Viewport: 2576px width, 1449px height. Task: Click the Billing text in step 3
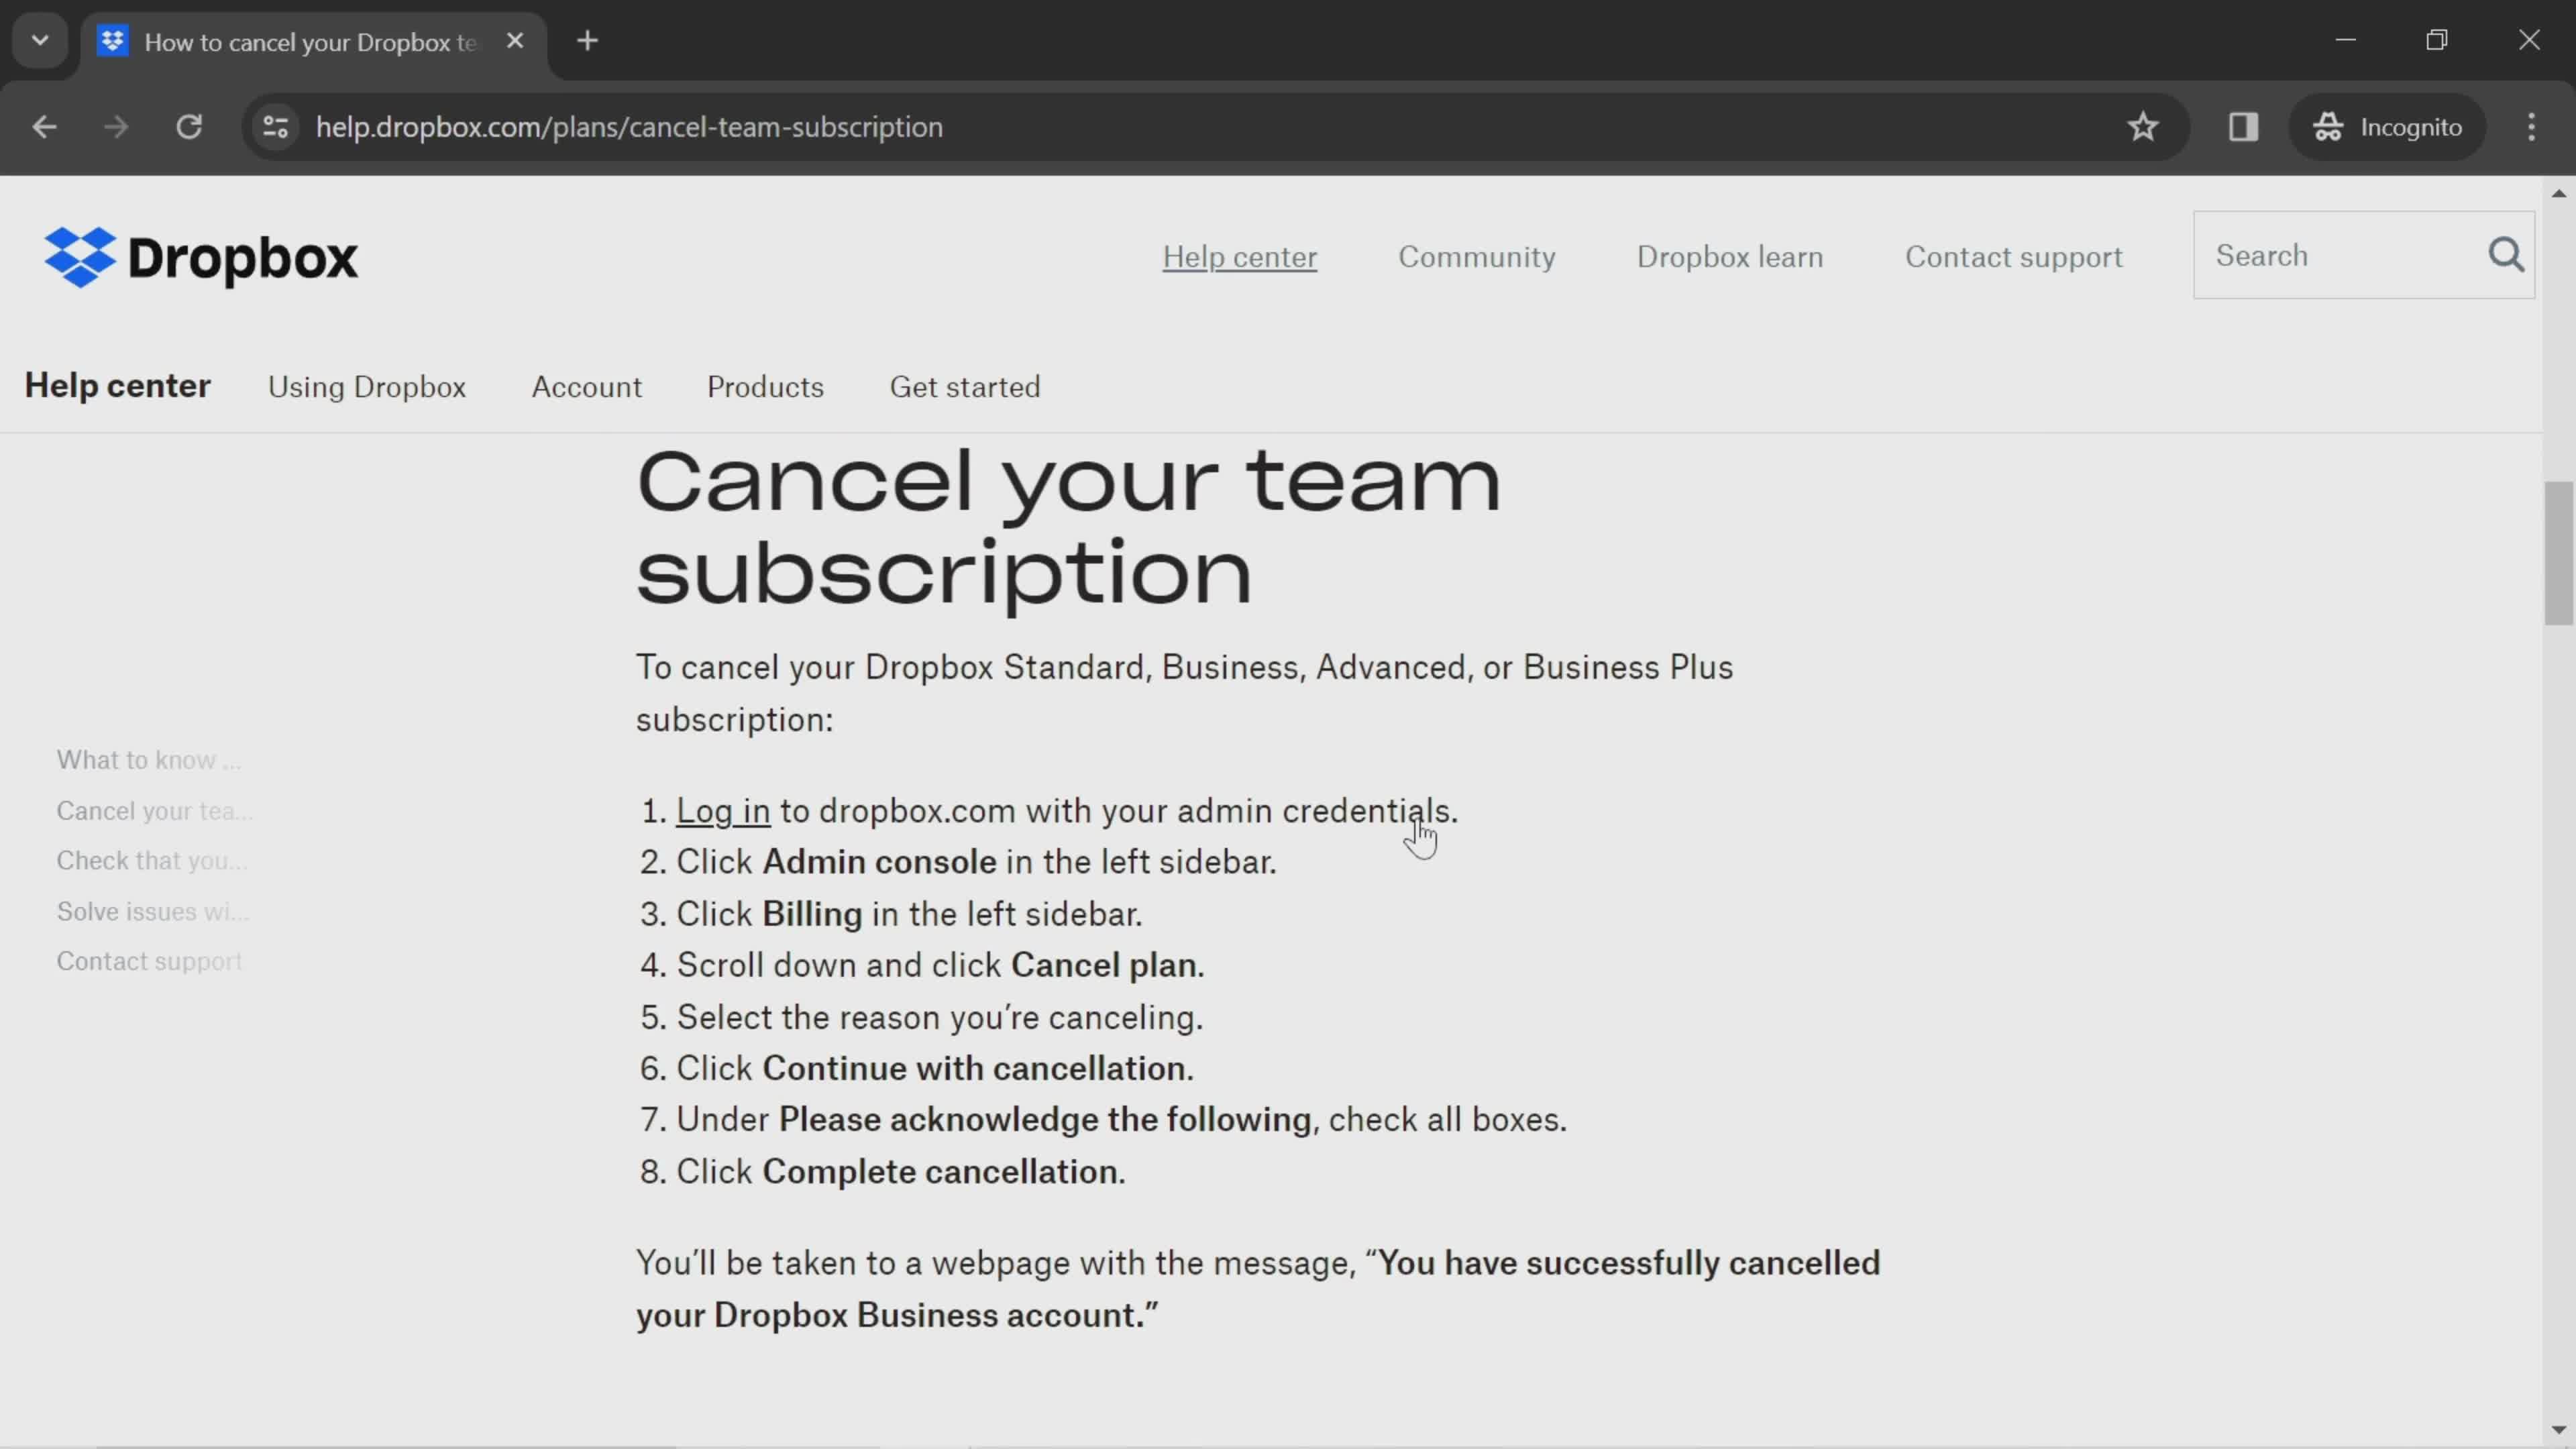pos(812,914)
